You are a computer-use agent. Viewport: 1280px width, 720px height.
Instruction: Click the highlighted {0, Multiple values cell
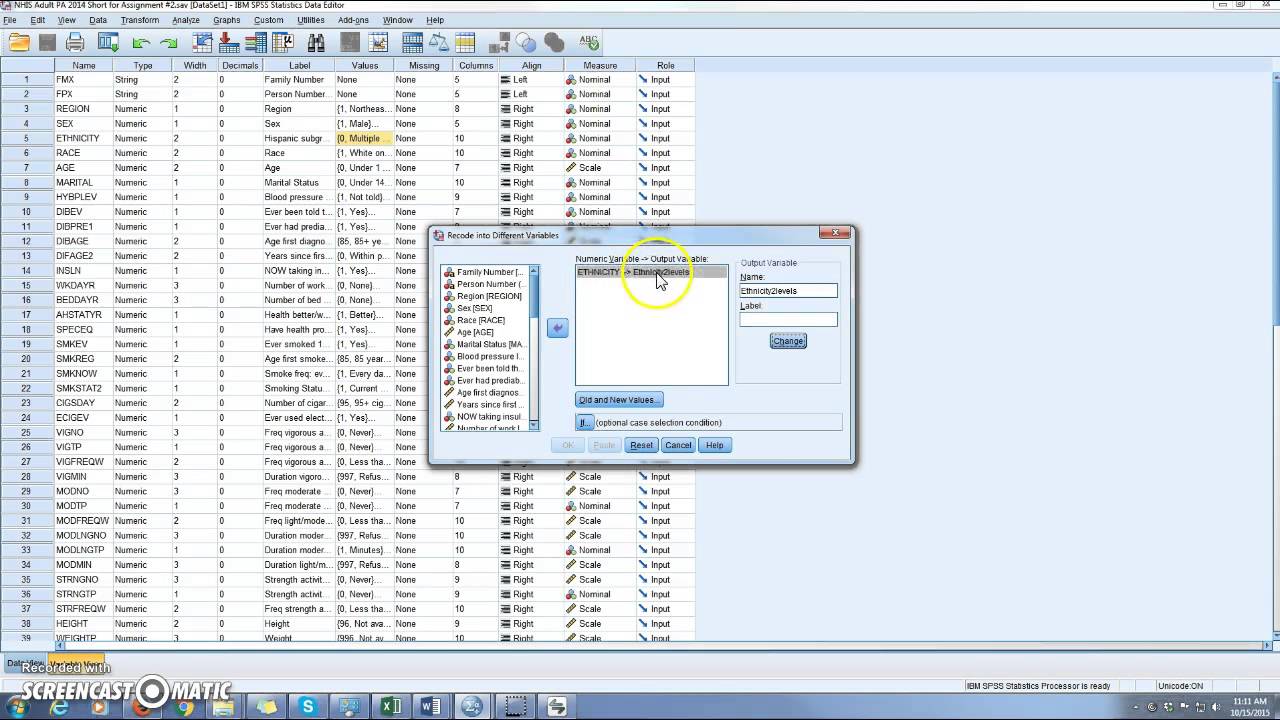[364, 138]
